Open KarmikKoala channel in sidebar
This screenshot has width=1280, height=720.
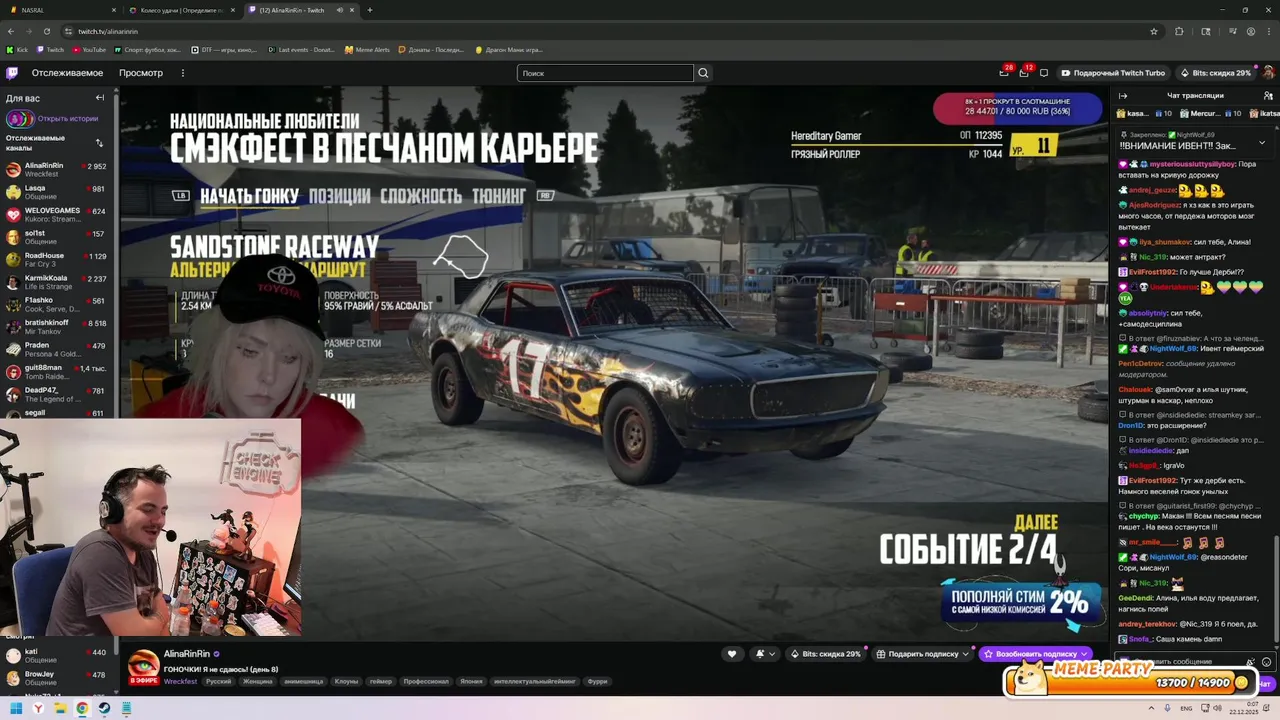[x=56, y=281]
